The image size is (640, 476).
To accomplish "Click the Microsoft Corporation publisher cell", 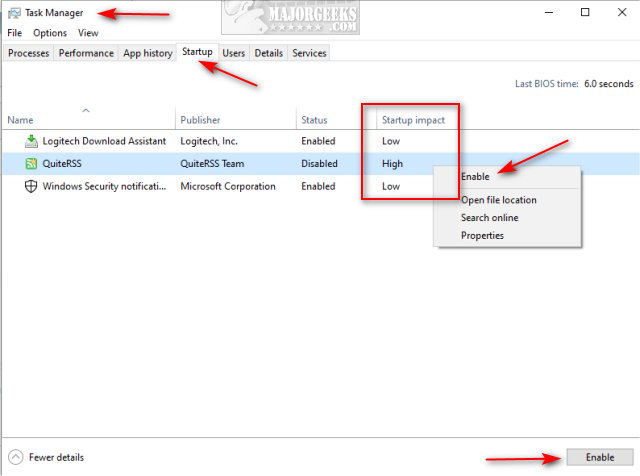I will point(228,187).
